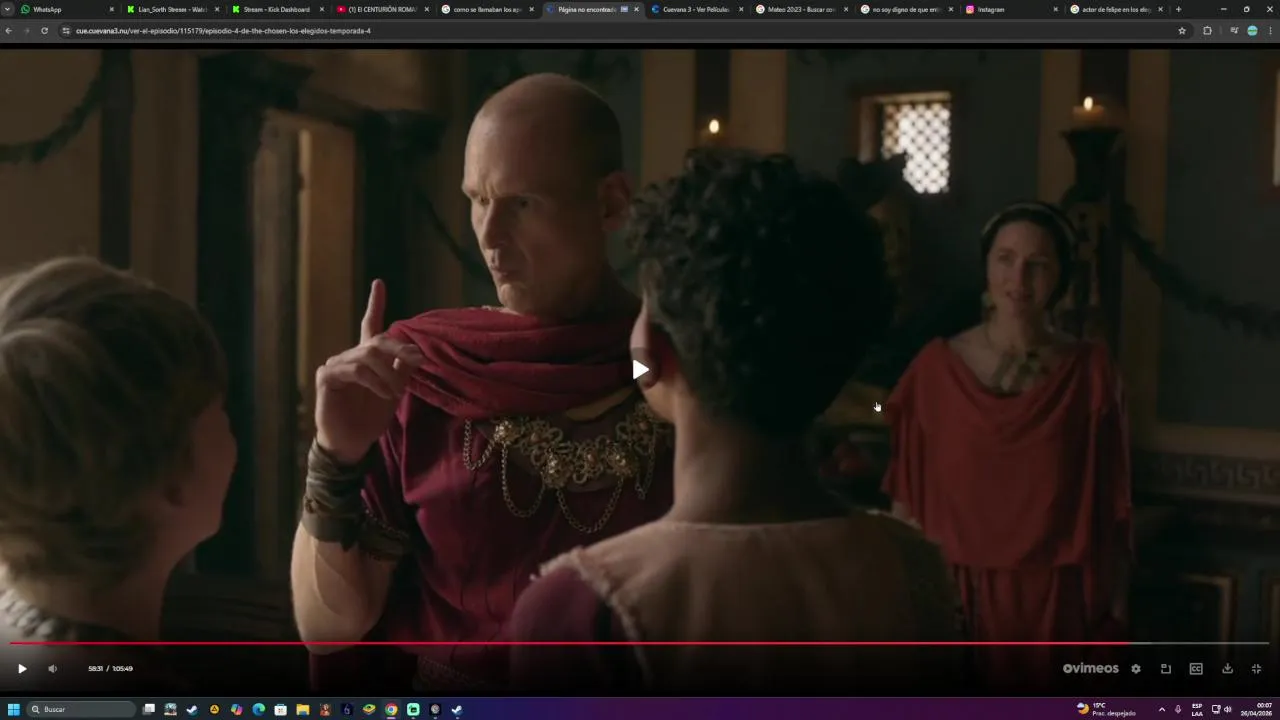Open the Windows Start menu
1280x720 pixels.
point(14,709)
